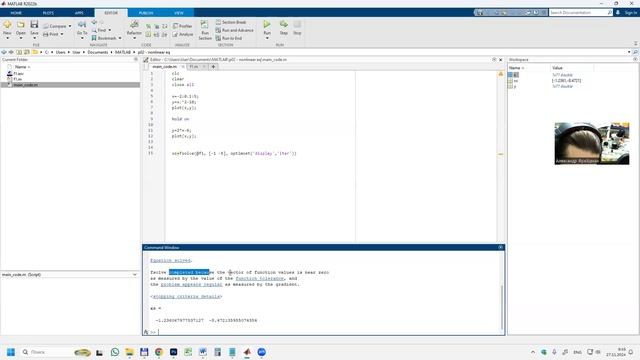
Task: Click the back arrow in the address bar
Action: tap(4, 52)
